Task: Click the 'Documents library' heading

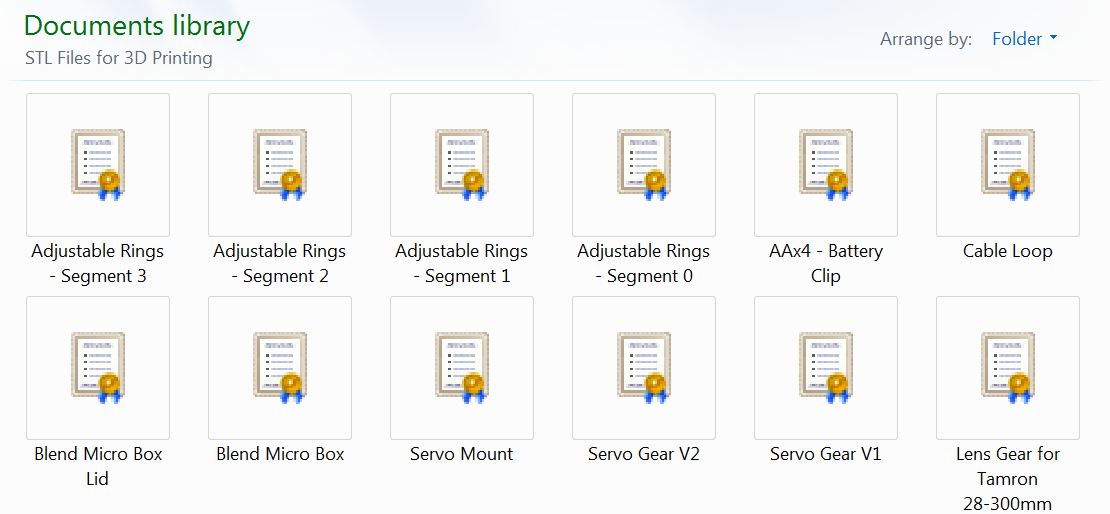Action: pos(137,26)
